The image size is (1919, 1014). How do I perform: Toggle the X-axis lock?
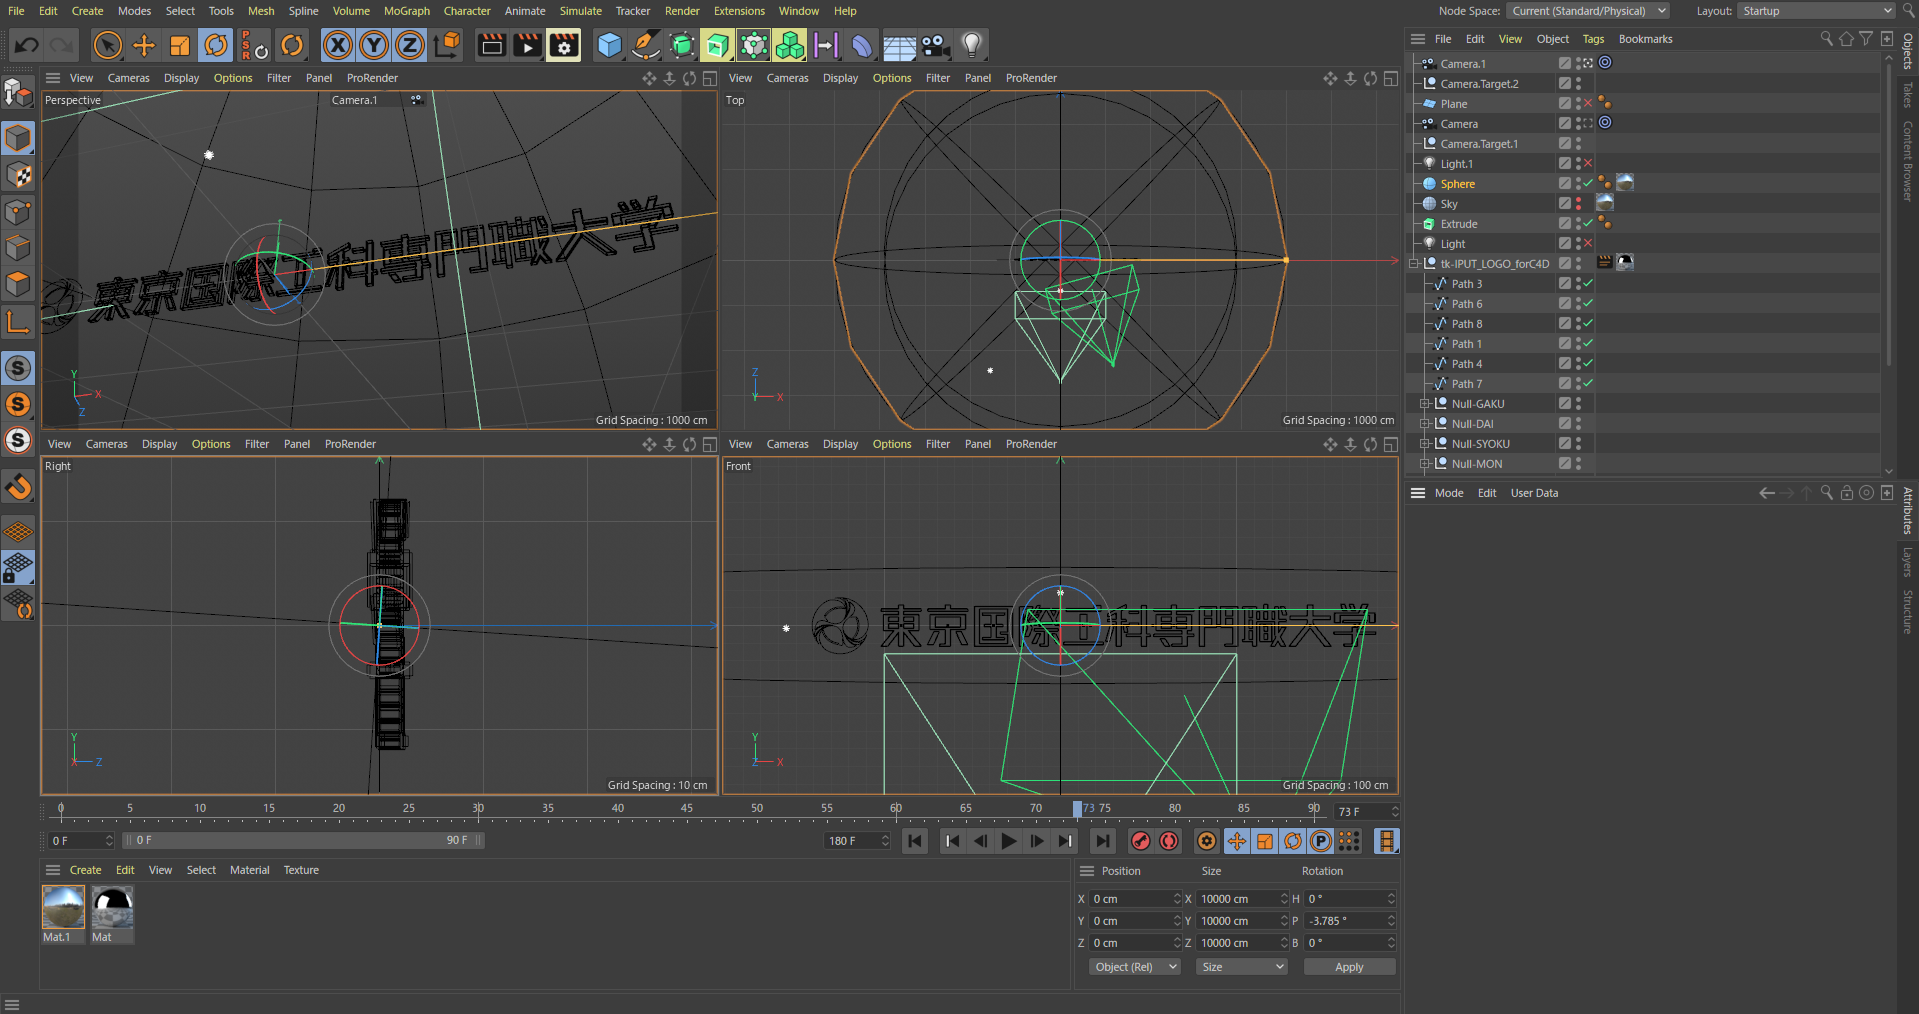[x=338, y=45]
